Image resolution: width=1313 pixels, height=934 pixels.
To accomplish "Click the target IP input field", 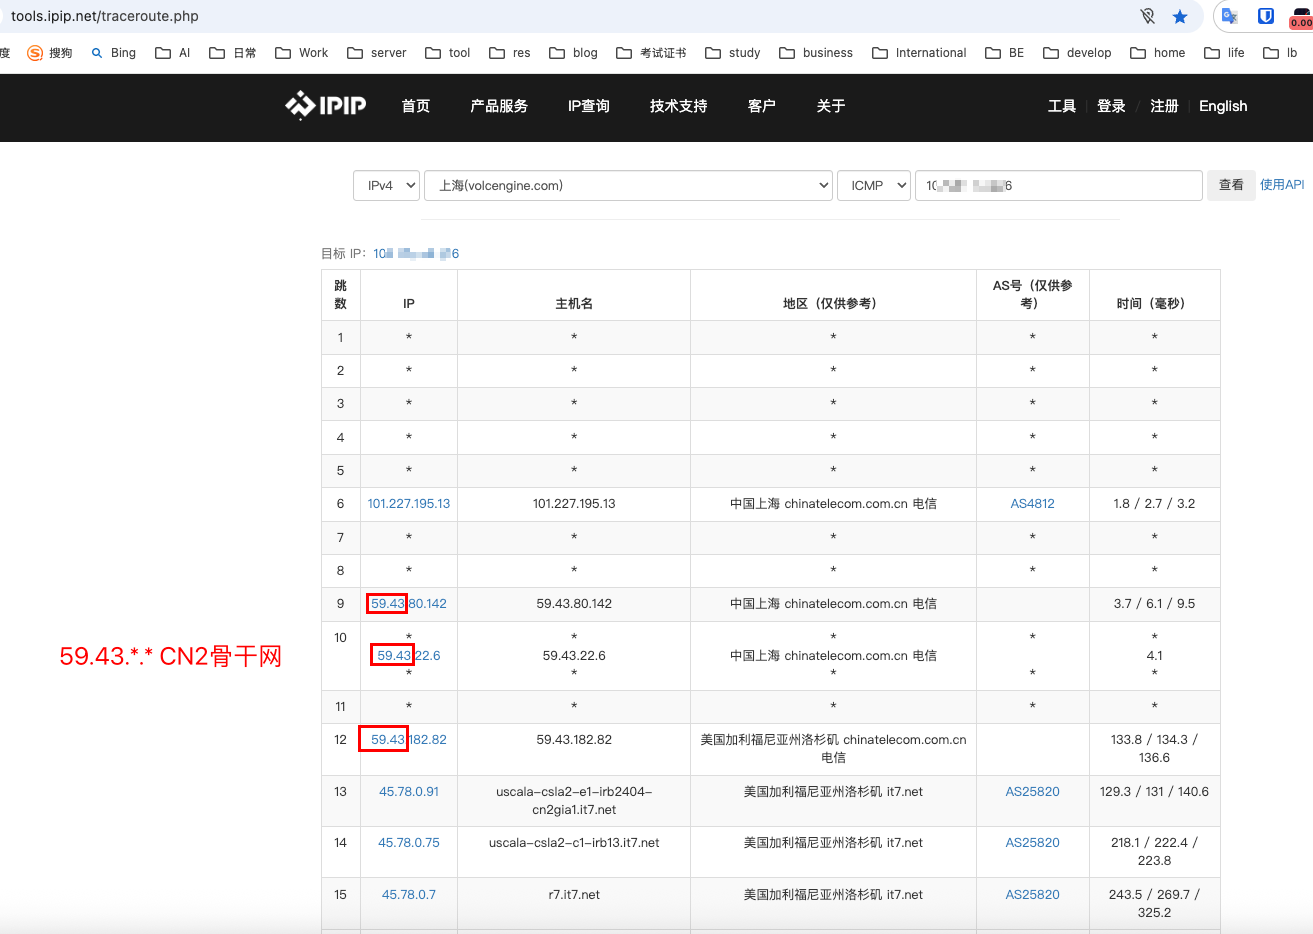I will click(x=1059, y=185).
